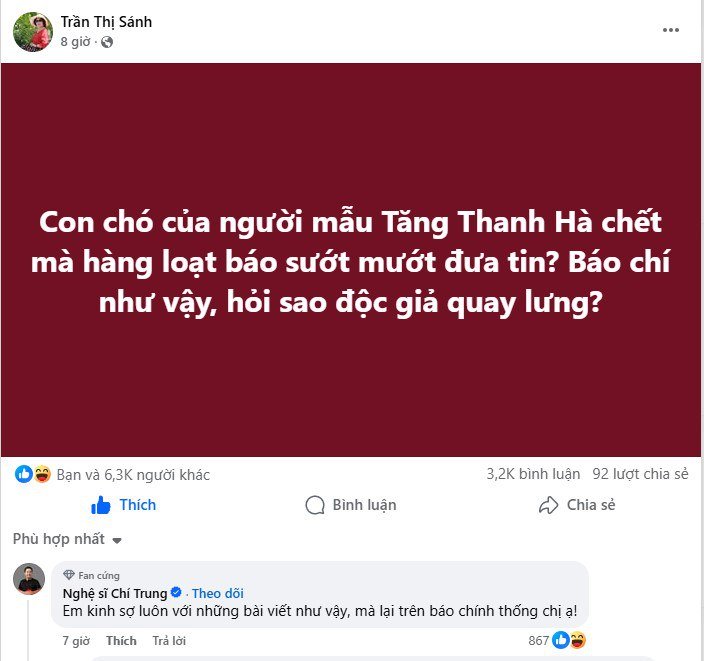This screenshot has height=661, width=704.
Task: Click the Fan cứng diamond badge icon
Action: pyautogui.click(x=69, y=575)
